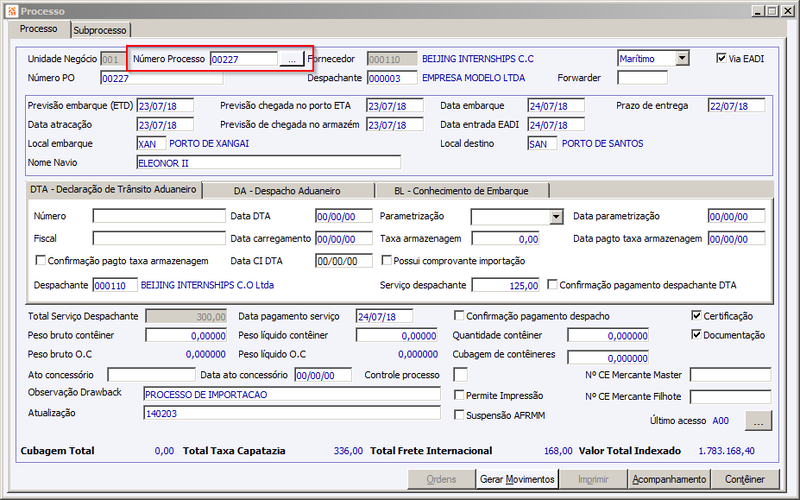
Task: Uncheck the Documentação checkbox
Action: 696,335
